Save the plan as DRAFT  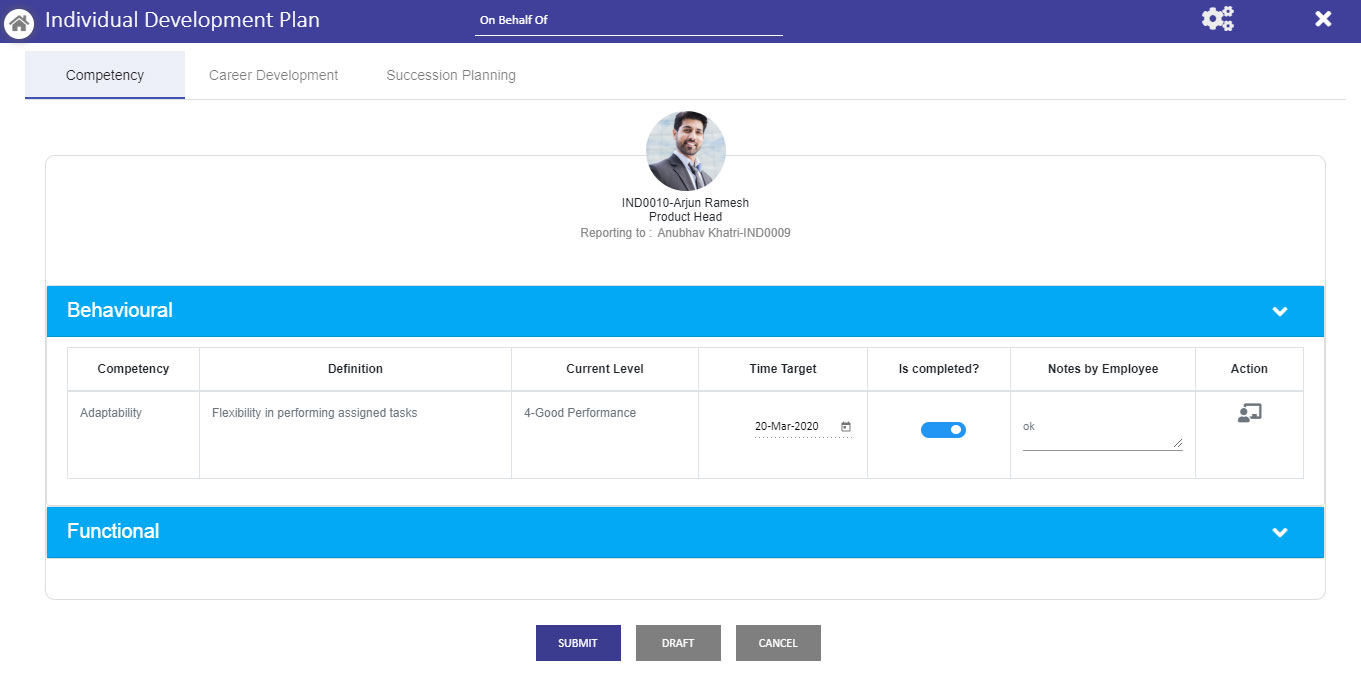click(678, 643)
